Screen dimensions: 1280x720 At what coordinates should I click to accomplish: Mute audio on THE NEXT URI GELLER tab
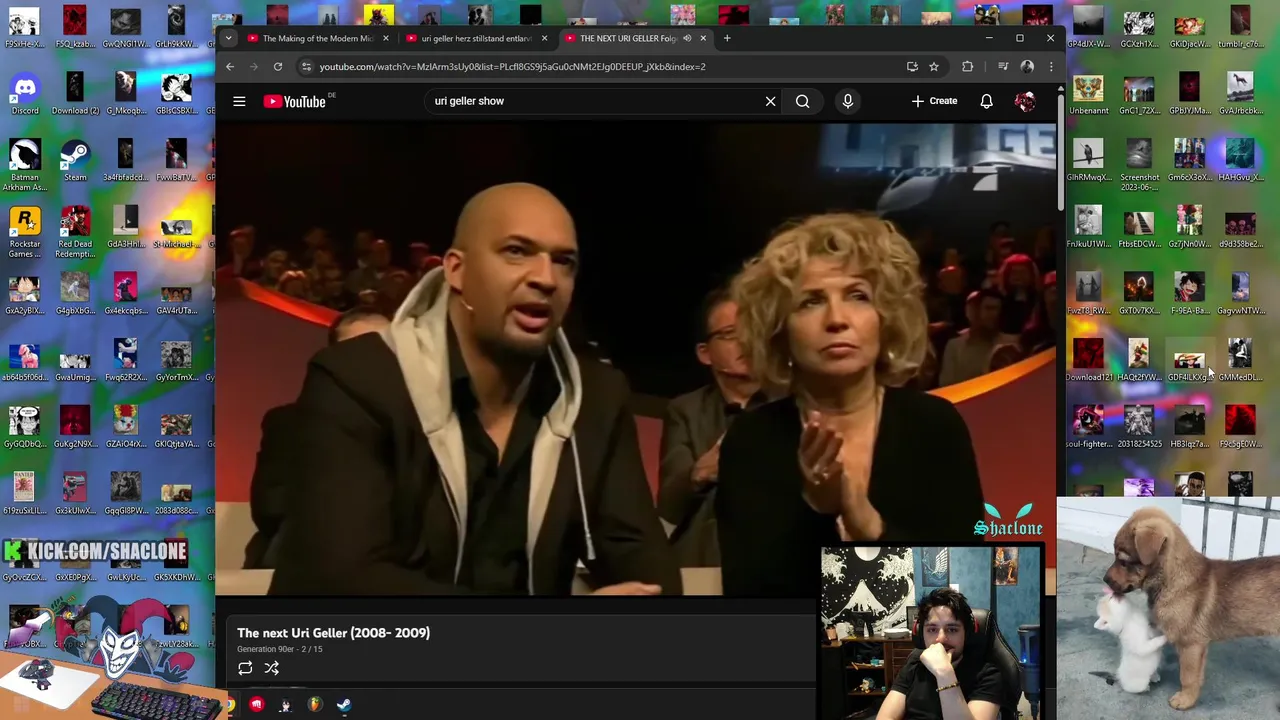click(x=687, y=39)
